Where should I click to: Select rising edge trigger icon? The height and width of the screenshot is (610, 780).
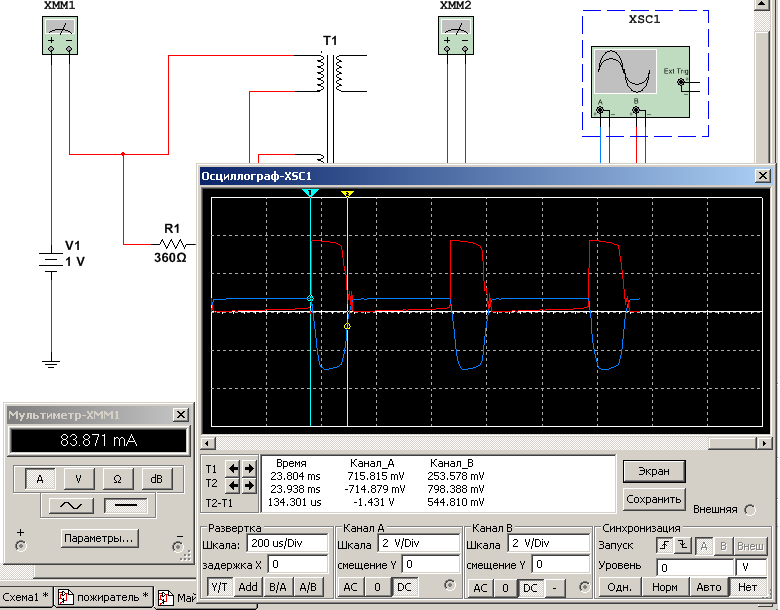(x=664, y=545)
